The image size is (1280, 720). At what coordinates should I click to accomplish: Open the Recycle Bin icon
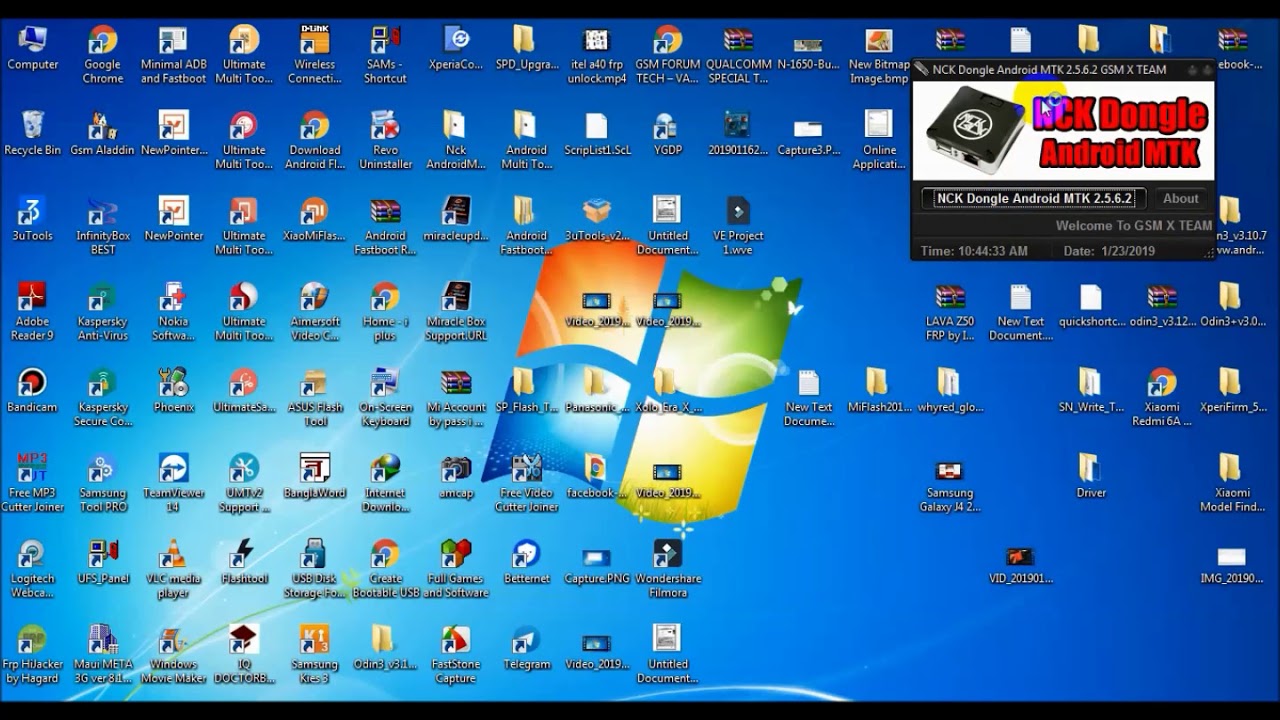[33, 134]
